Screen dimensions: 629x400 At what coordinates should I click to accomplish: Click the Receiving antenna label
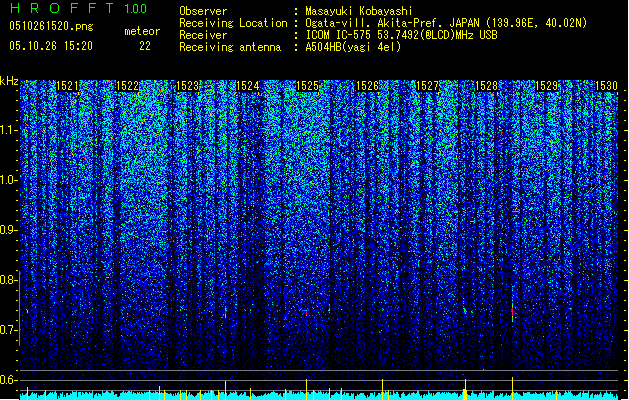tap(230, 47)
